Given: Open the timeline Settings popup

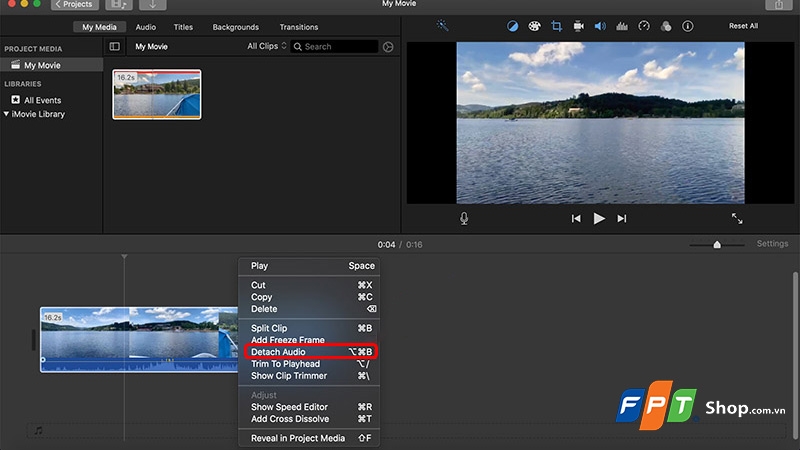Looking at the screenshot, I should point(772,243).
